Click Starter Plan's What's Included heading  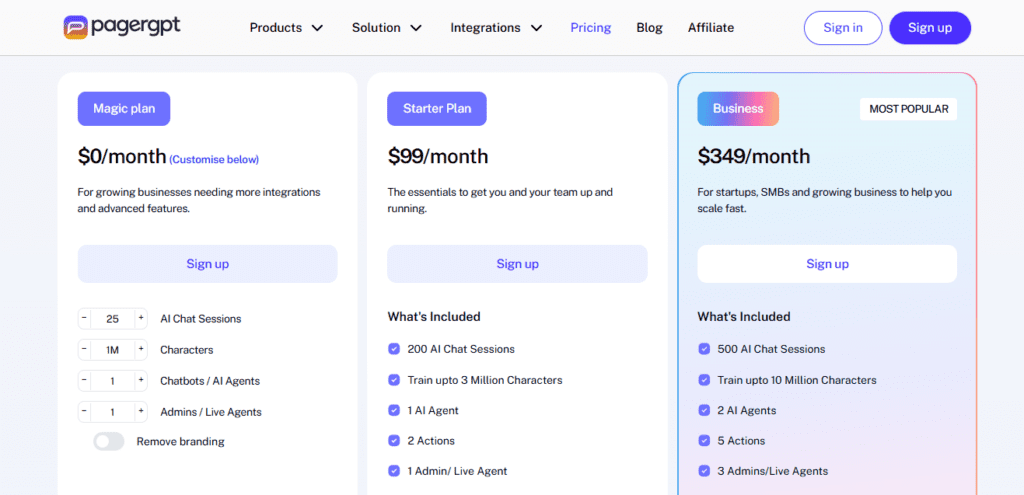tap(434, 317)
